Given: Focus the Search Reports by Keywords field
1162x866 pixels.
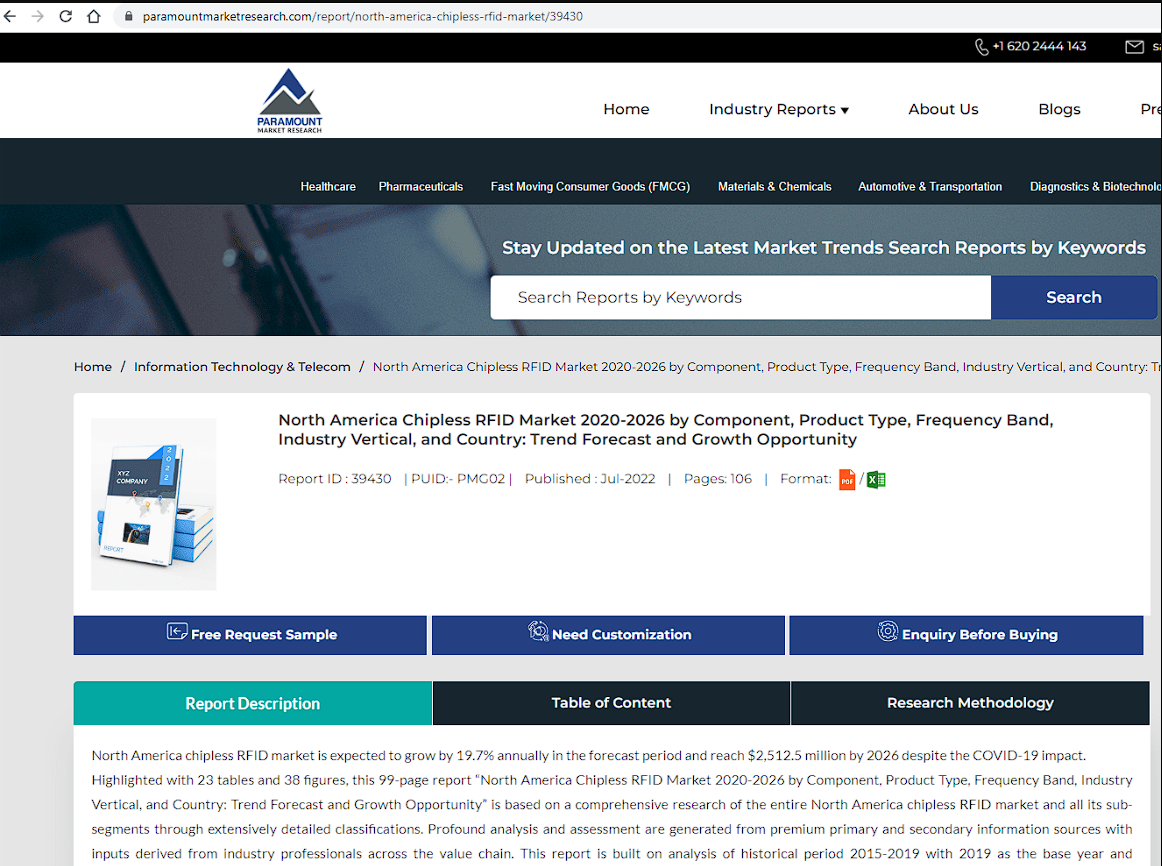Looking at the screenshot, I should point(740,298).
